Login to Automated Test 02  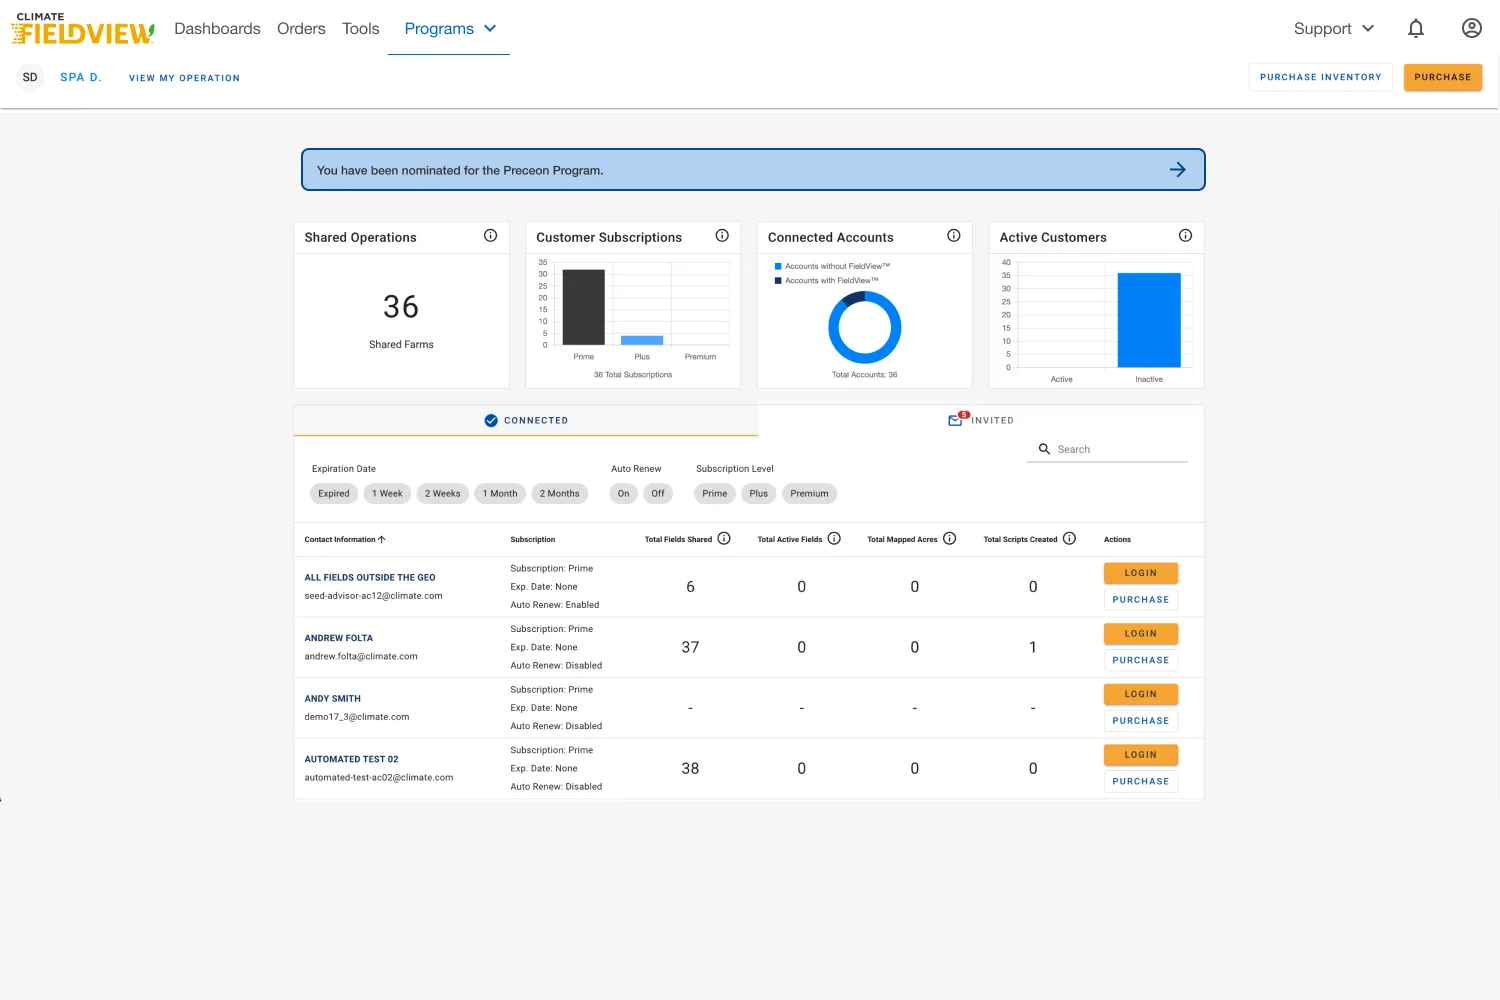(x=1141, y=755)
